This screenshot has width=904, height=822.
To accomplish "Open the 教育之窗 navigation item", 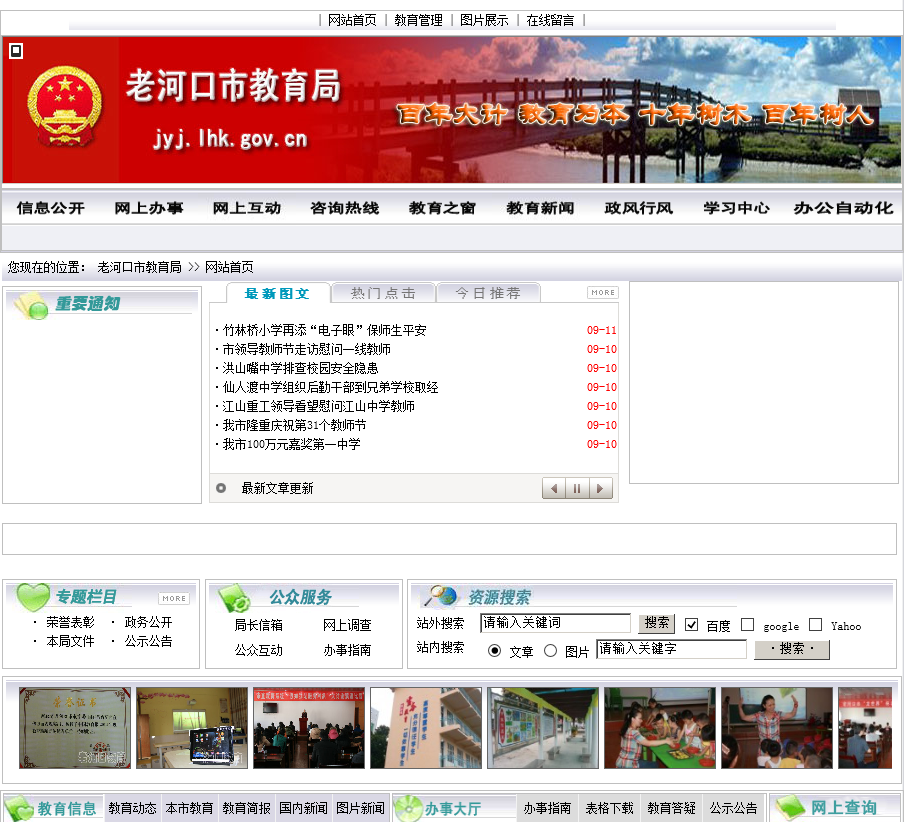I will [442, 208].
